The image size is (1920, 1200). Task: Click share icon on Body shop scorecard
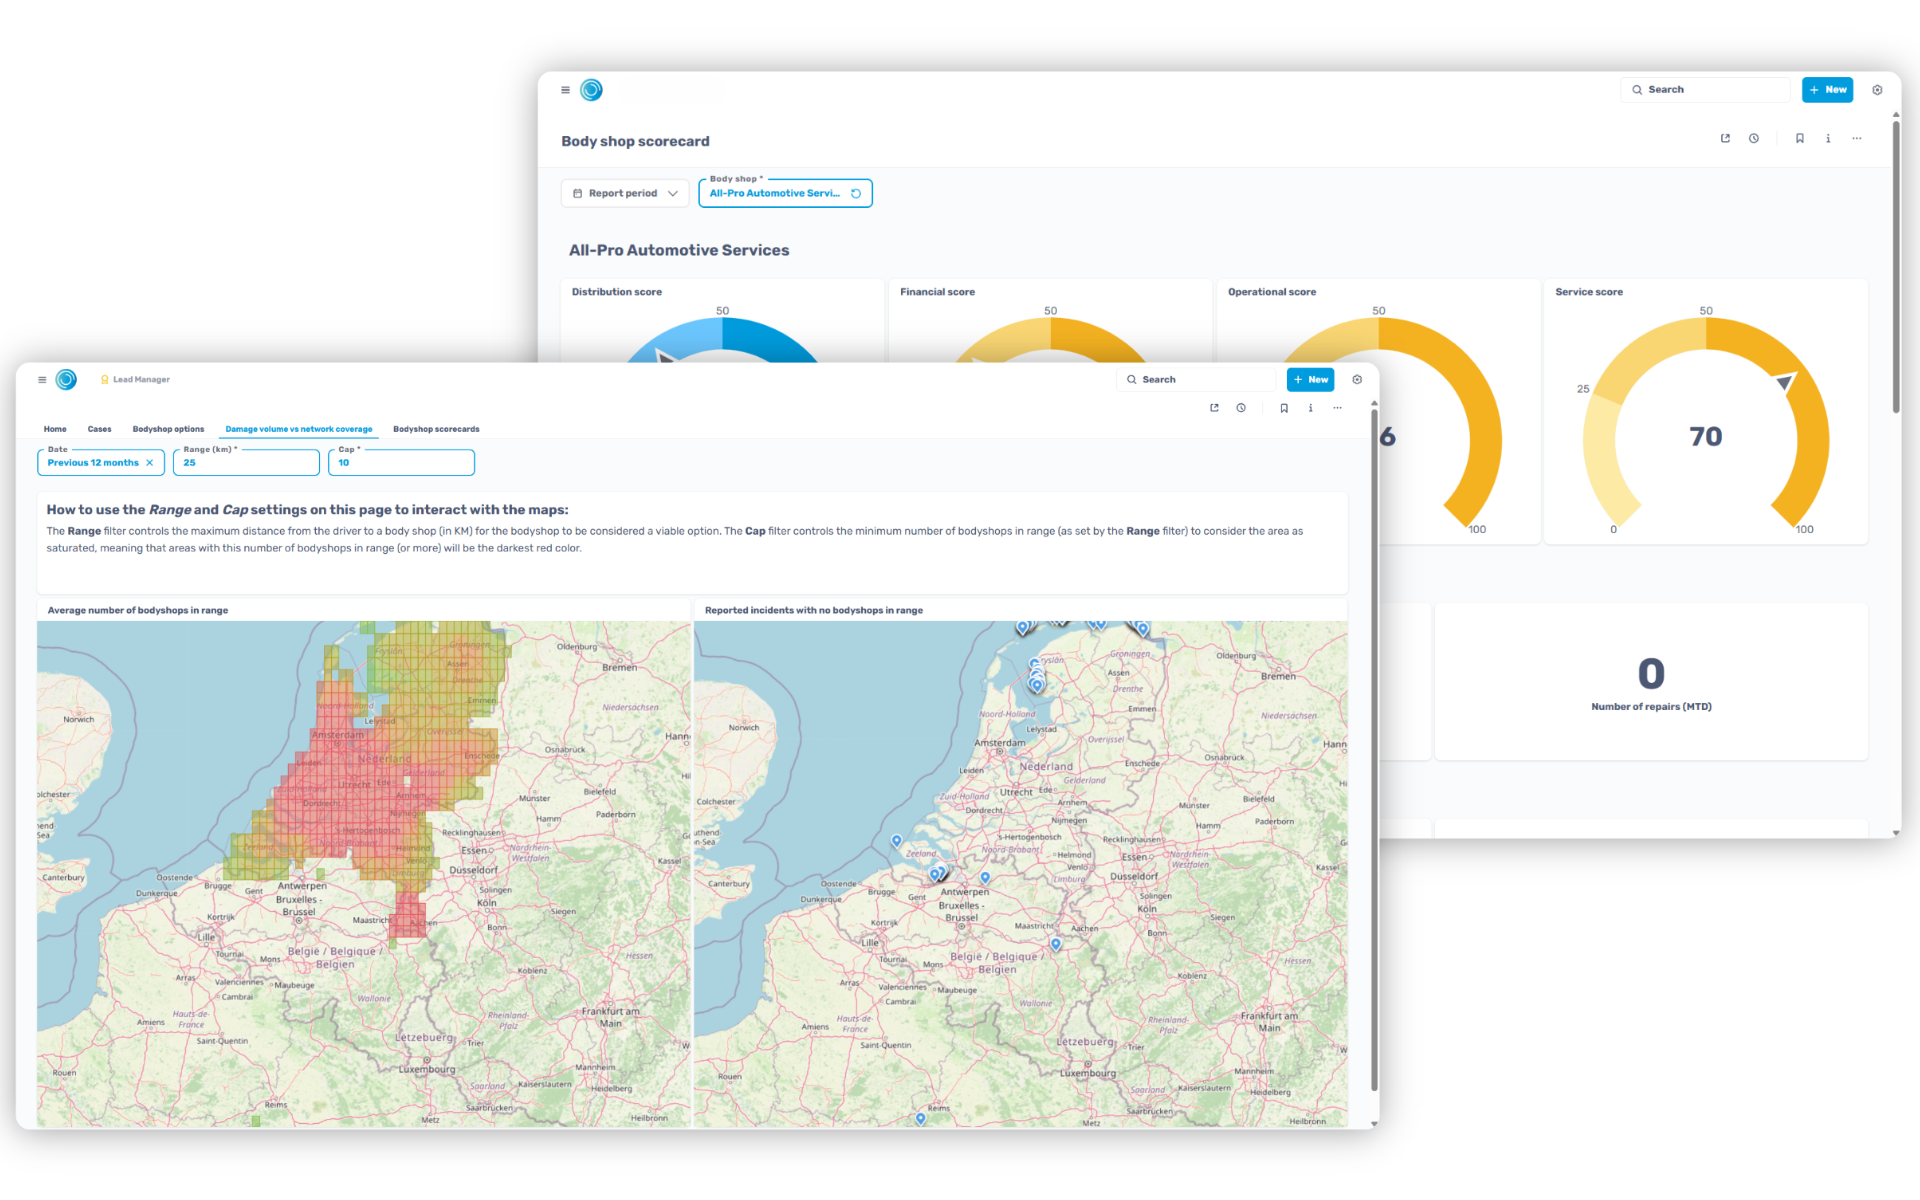coord(1725,139)
